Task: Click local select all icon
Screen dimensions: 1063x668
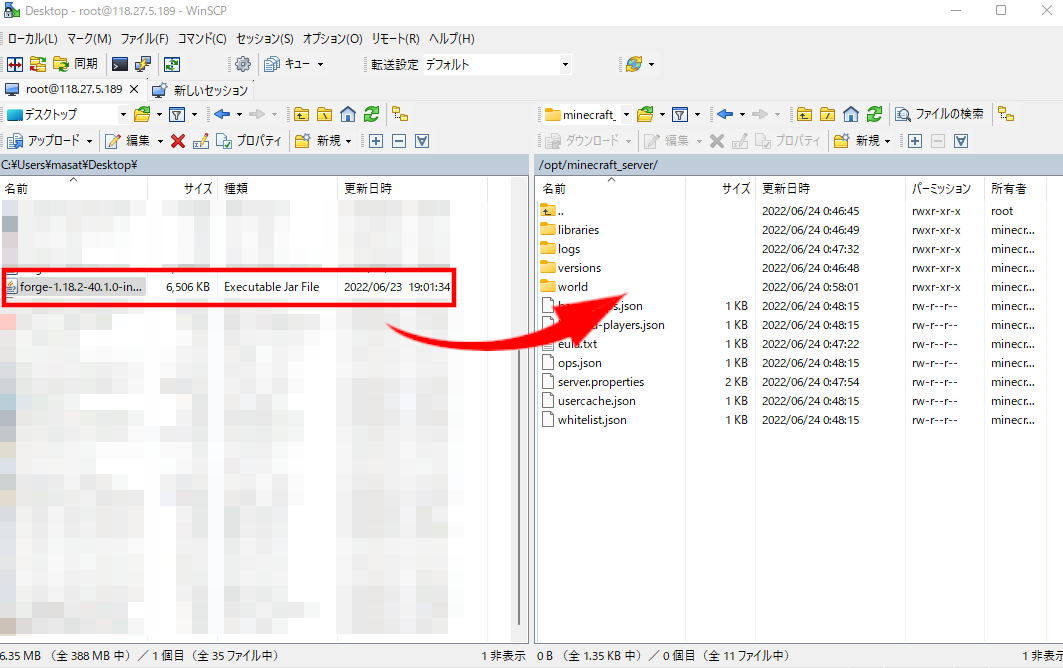Action: (x=422, y=140)
